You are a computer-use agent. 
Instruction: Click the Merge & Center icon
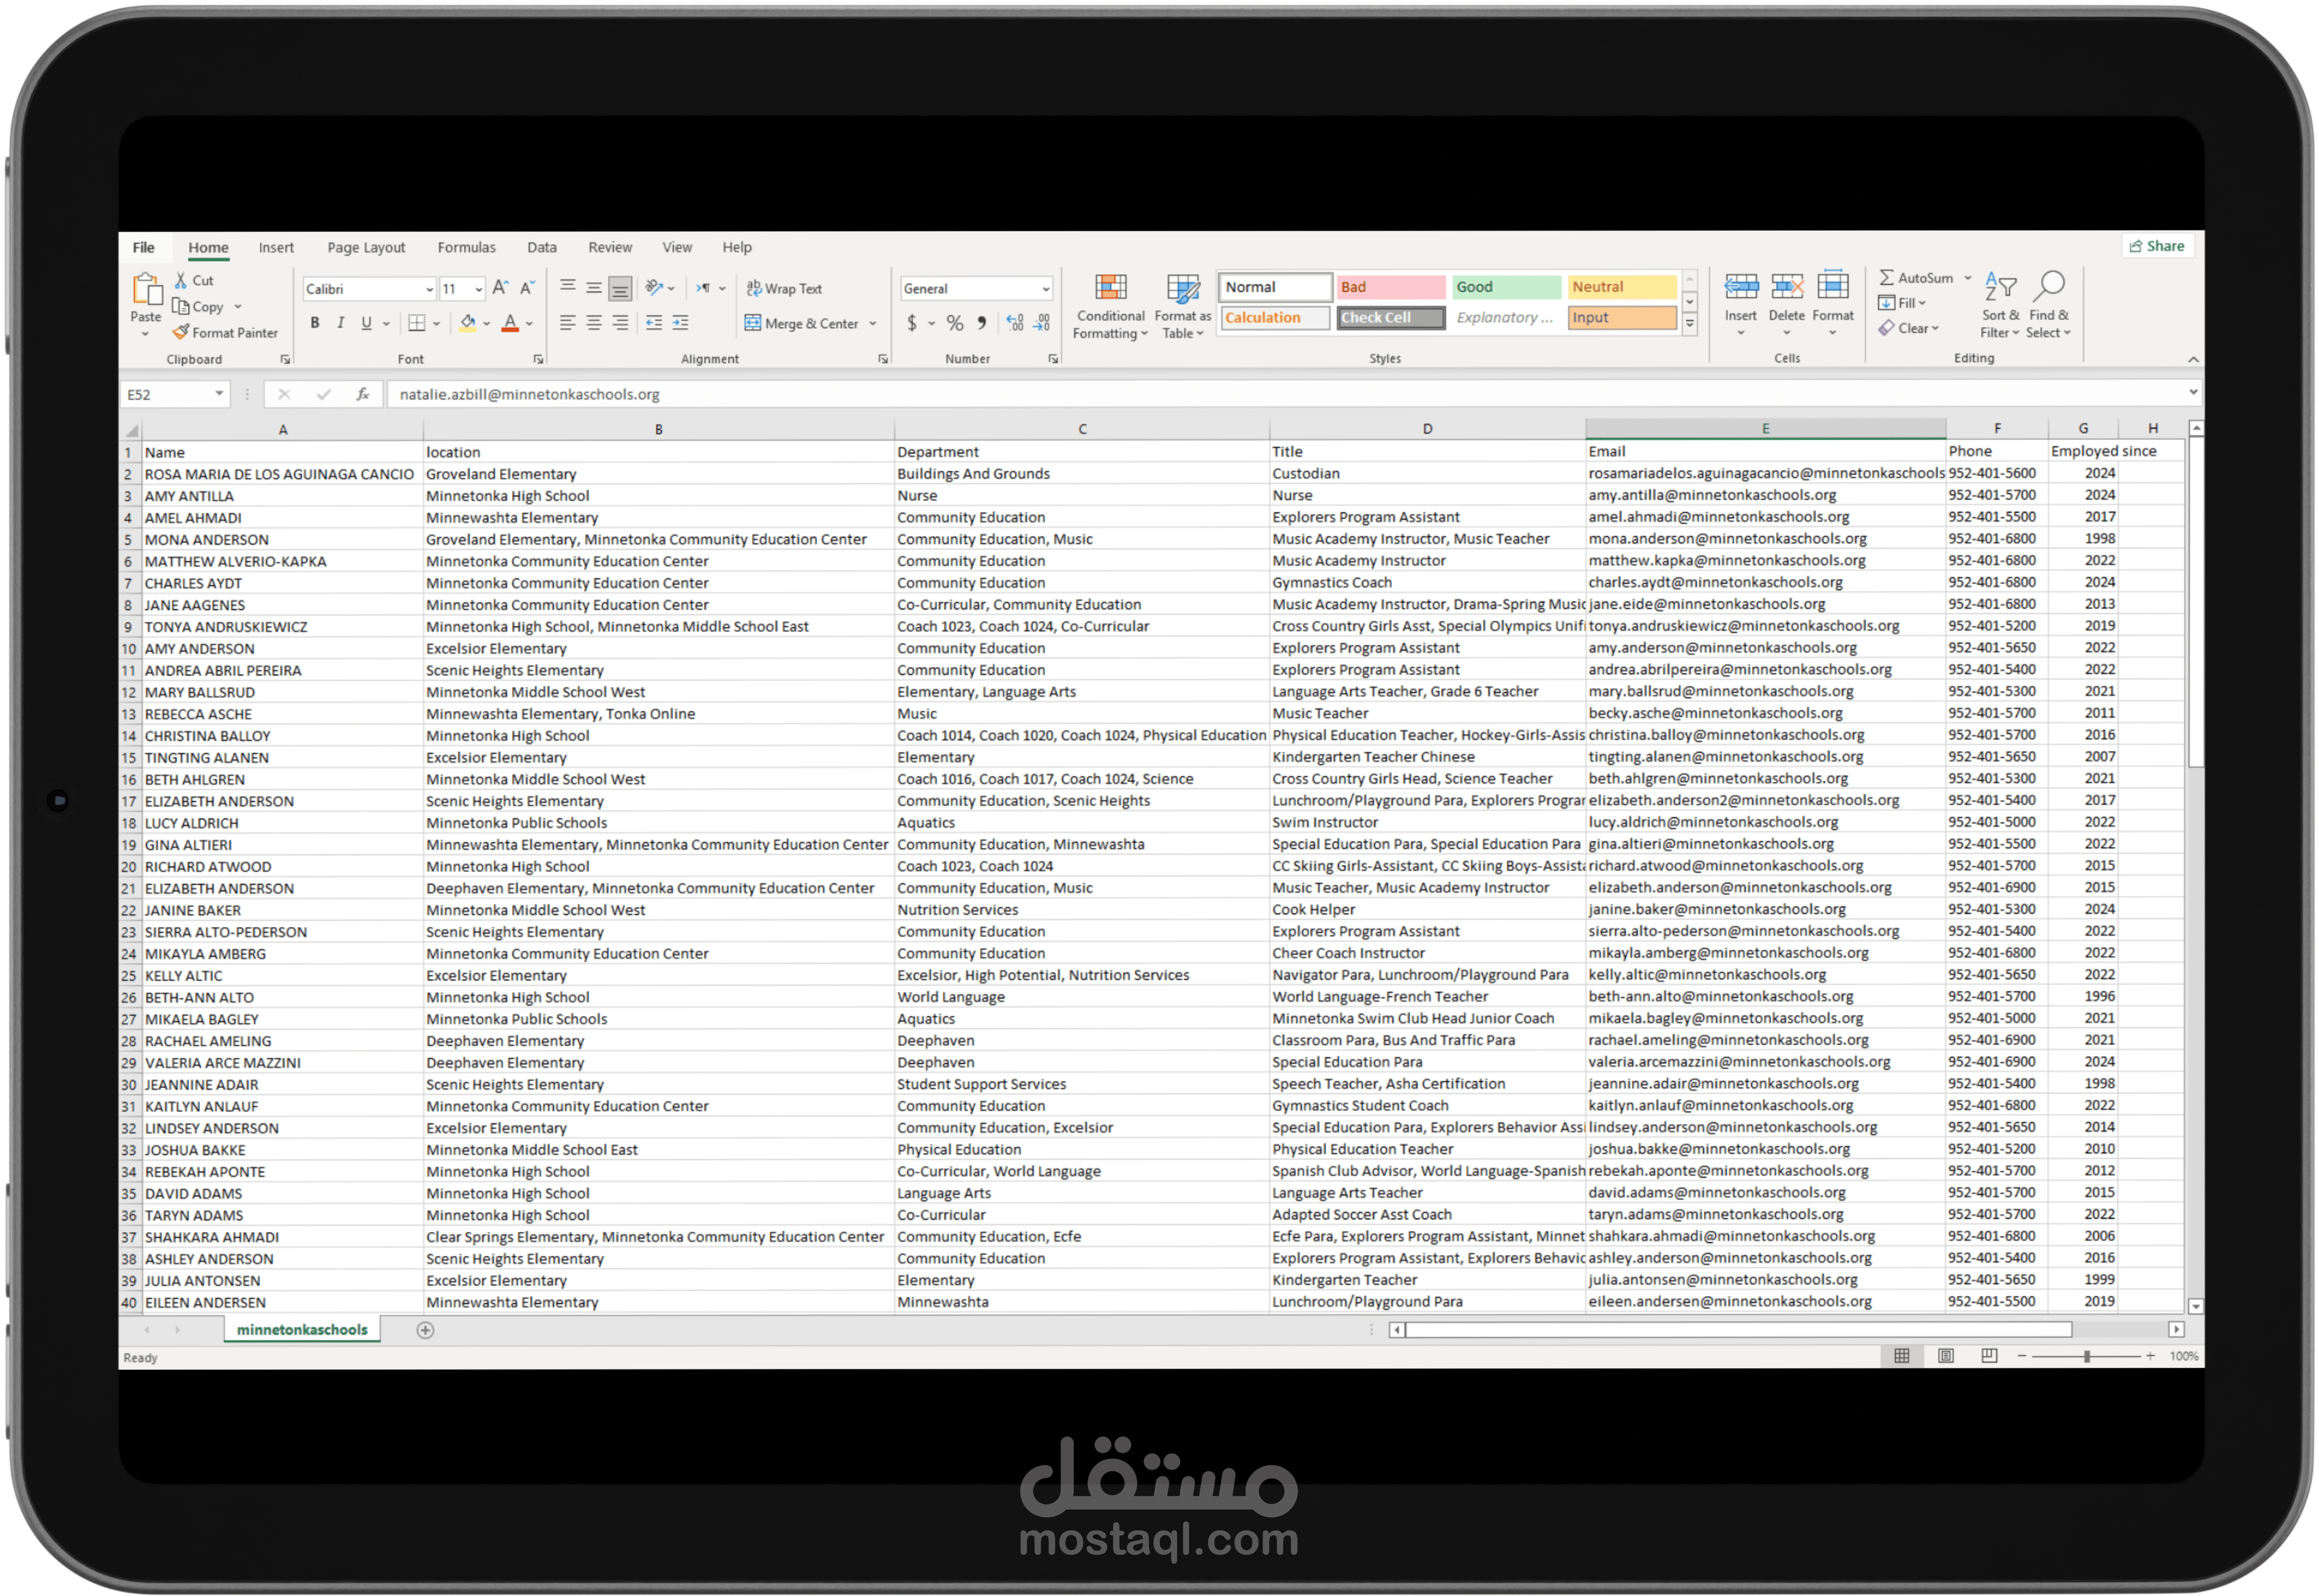[753, 323]
